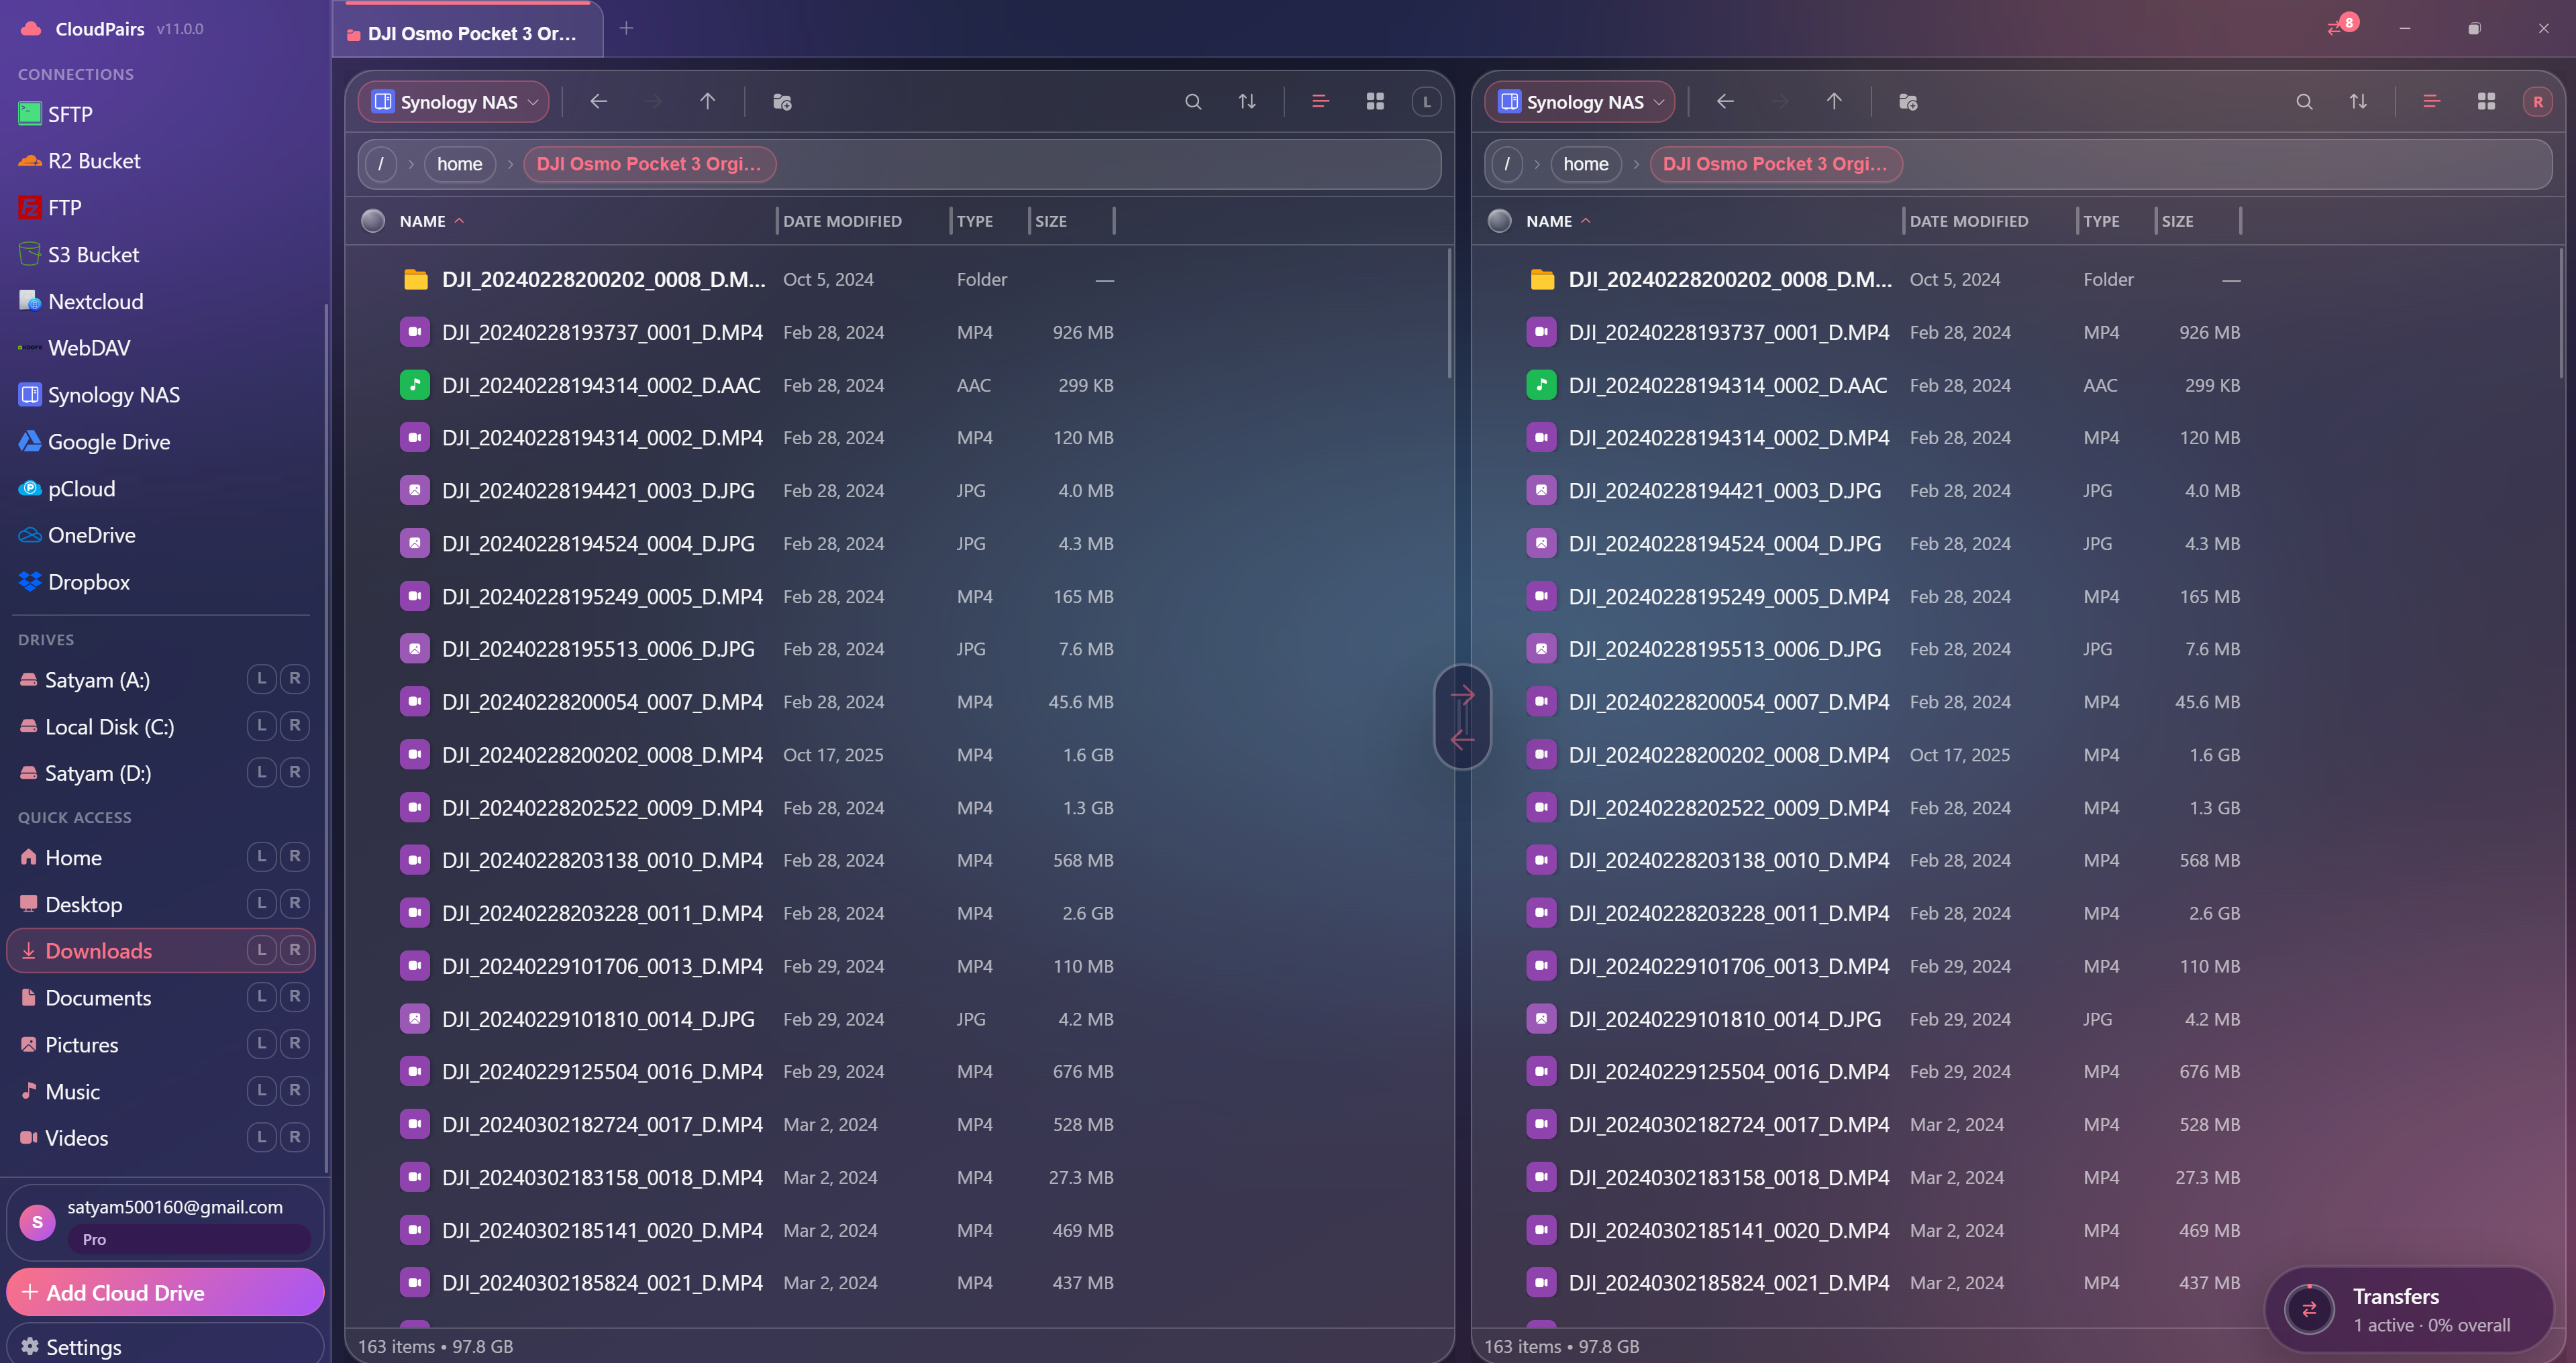This screenshot has width=2576, height=1363.
Task: Toggle select-all circle in left pane
Action: pyautogui.click(x=373, y=221)
